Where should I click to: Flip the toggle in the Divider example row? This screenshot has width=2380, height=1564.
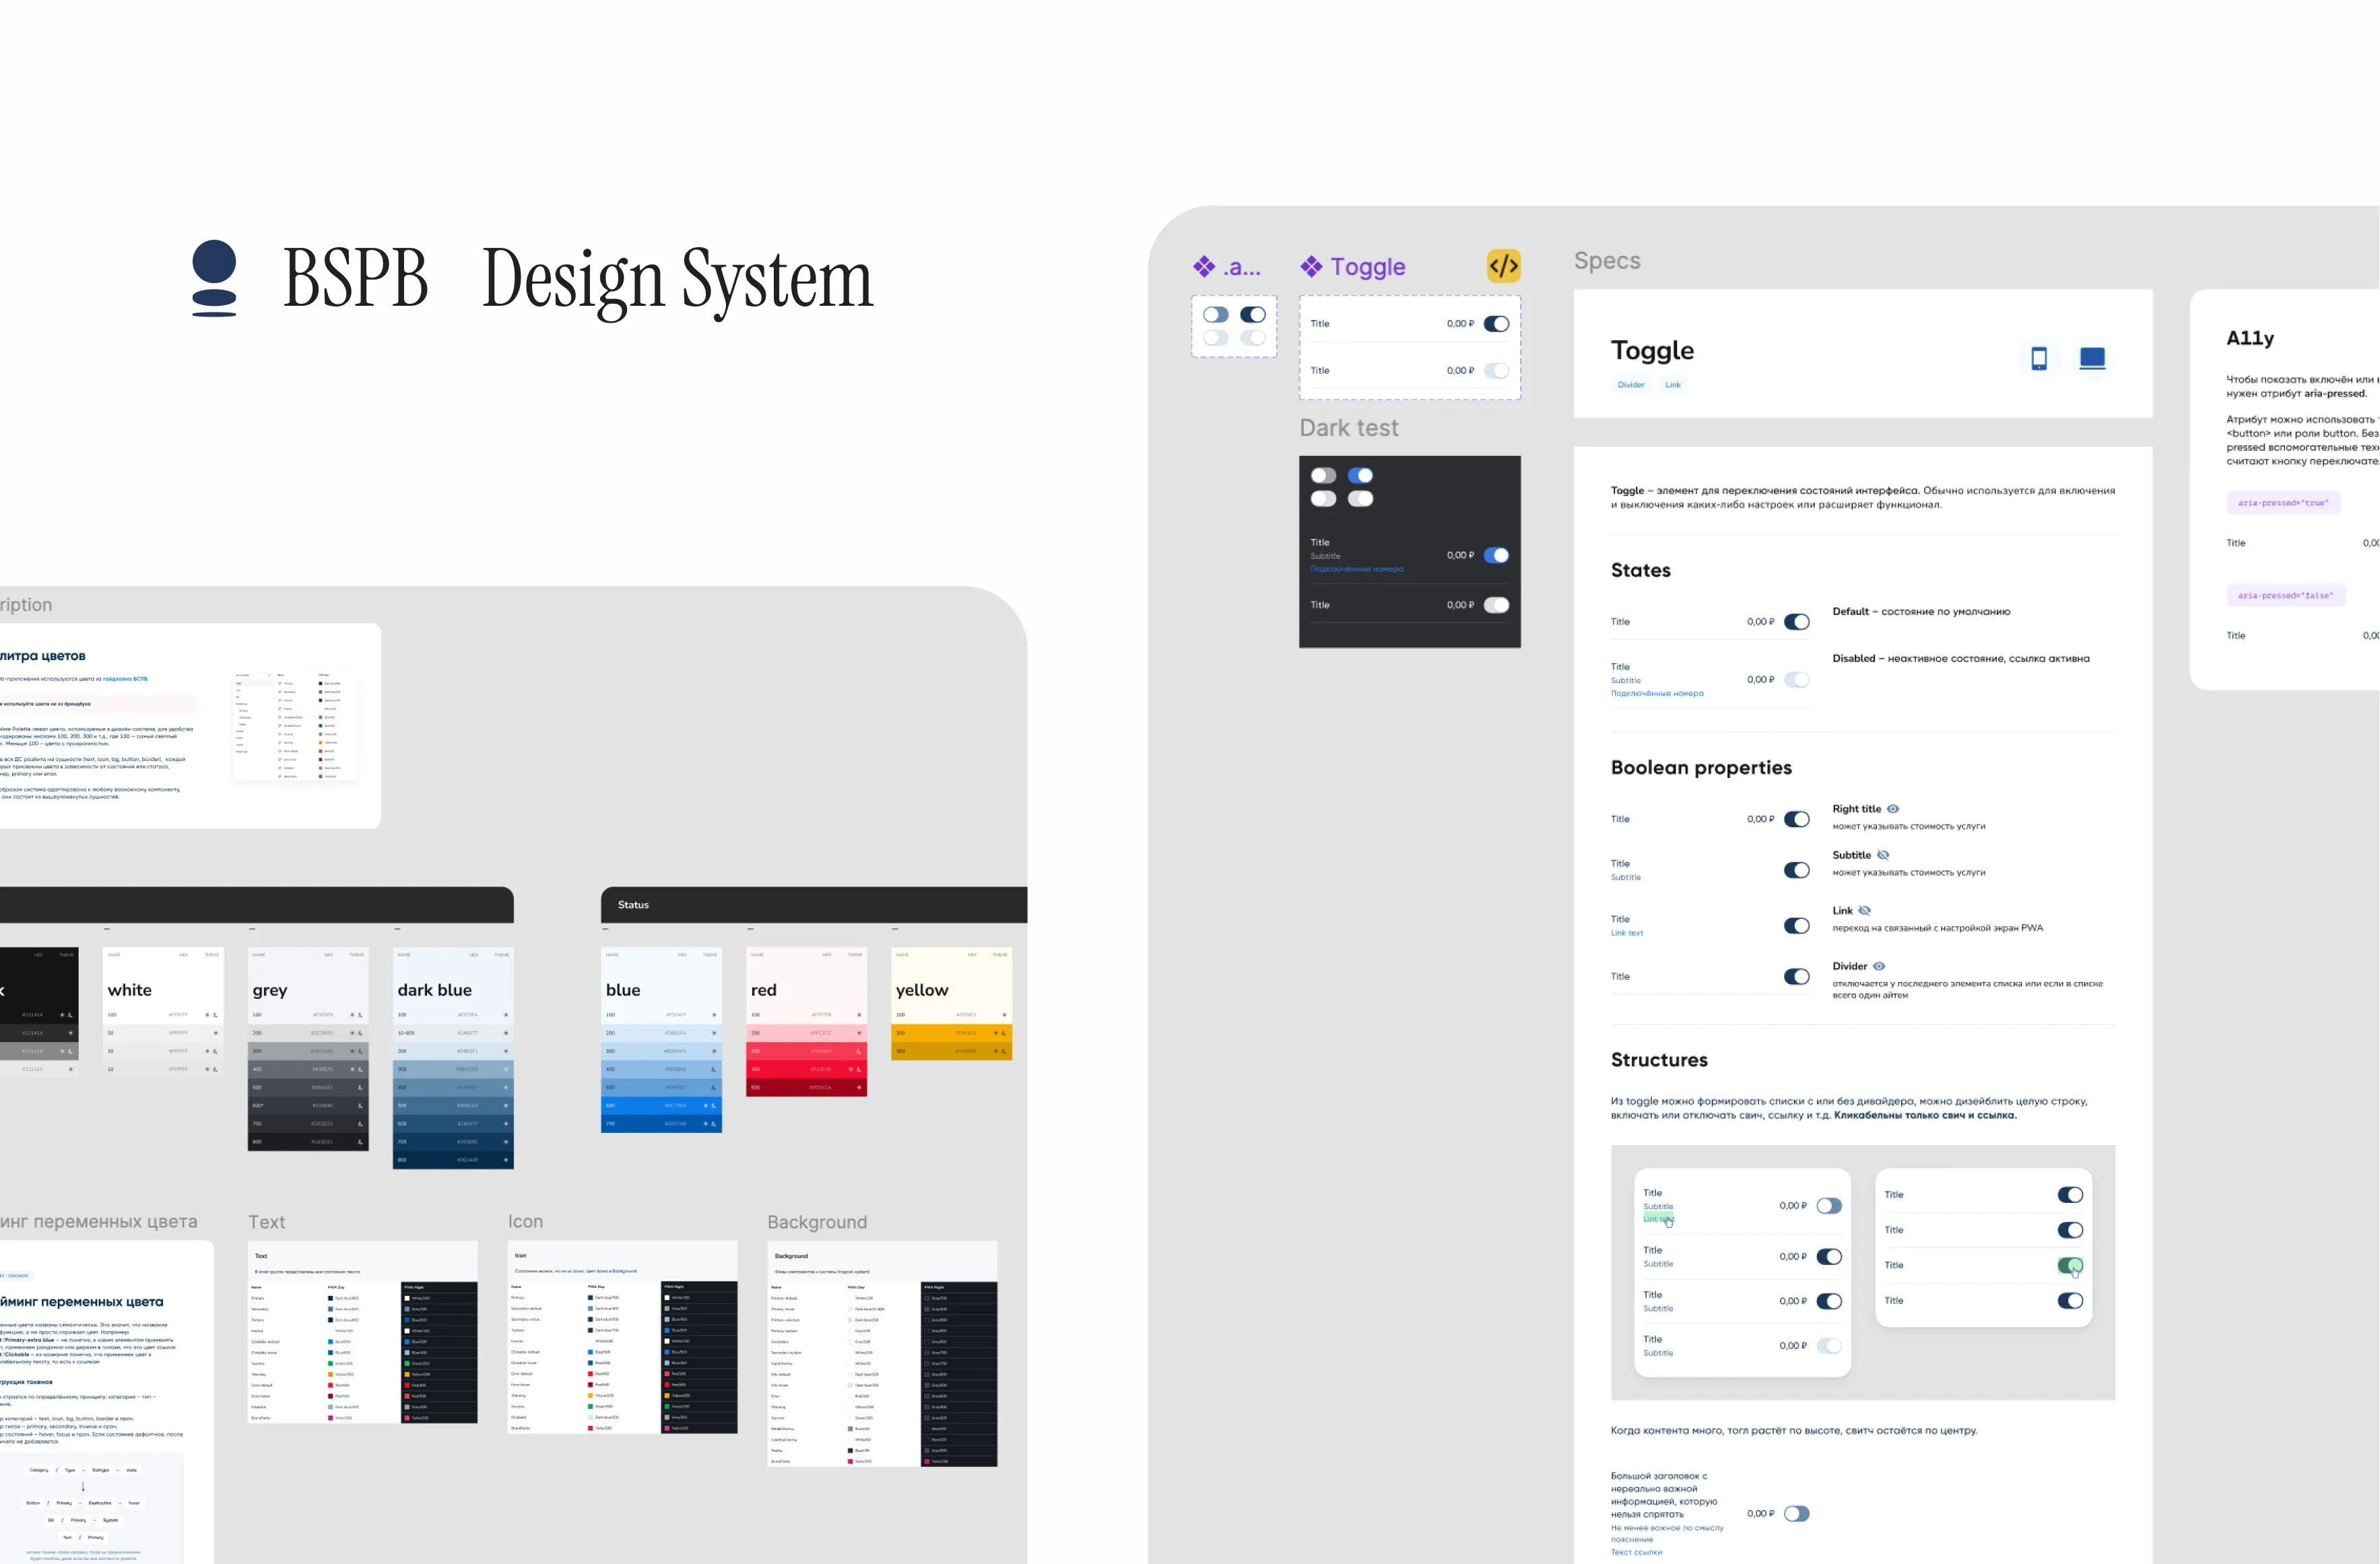1797,976
